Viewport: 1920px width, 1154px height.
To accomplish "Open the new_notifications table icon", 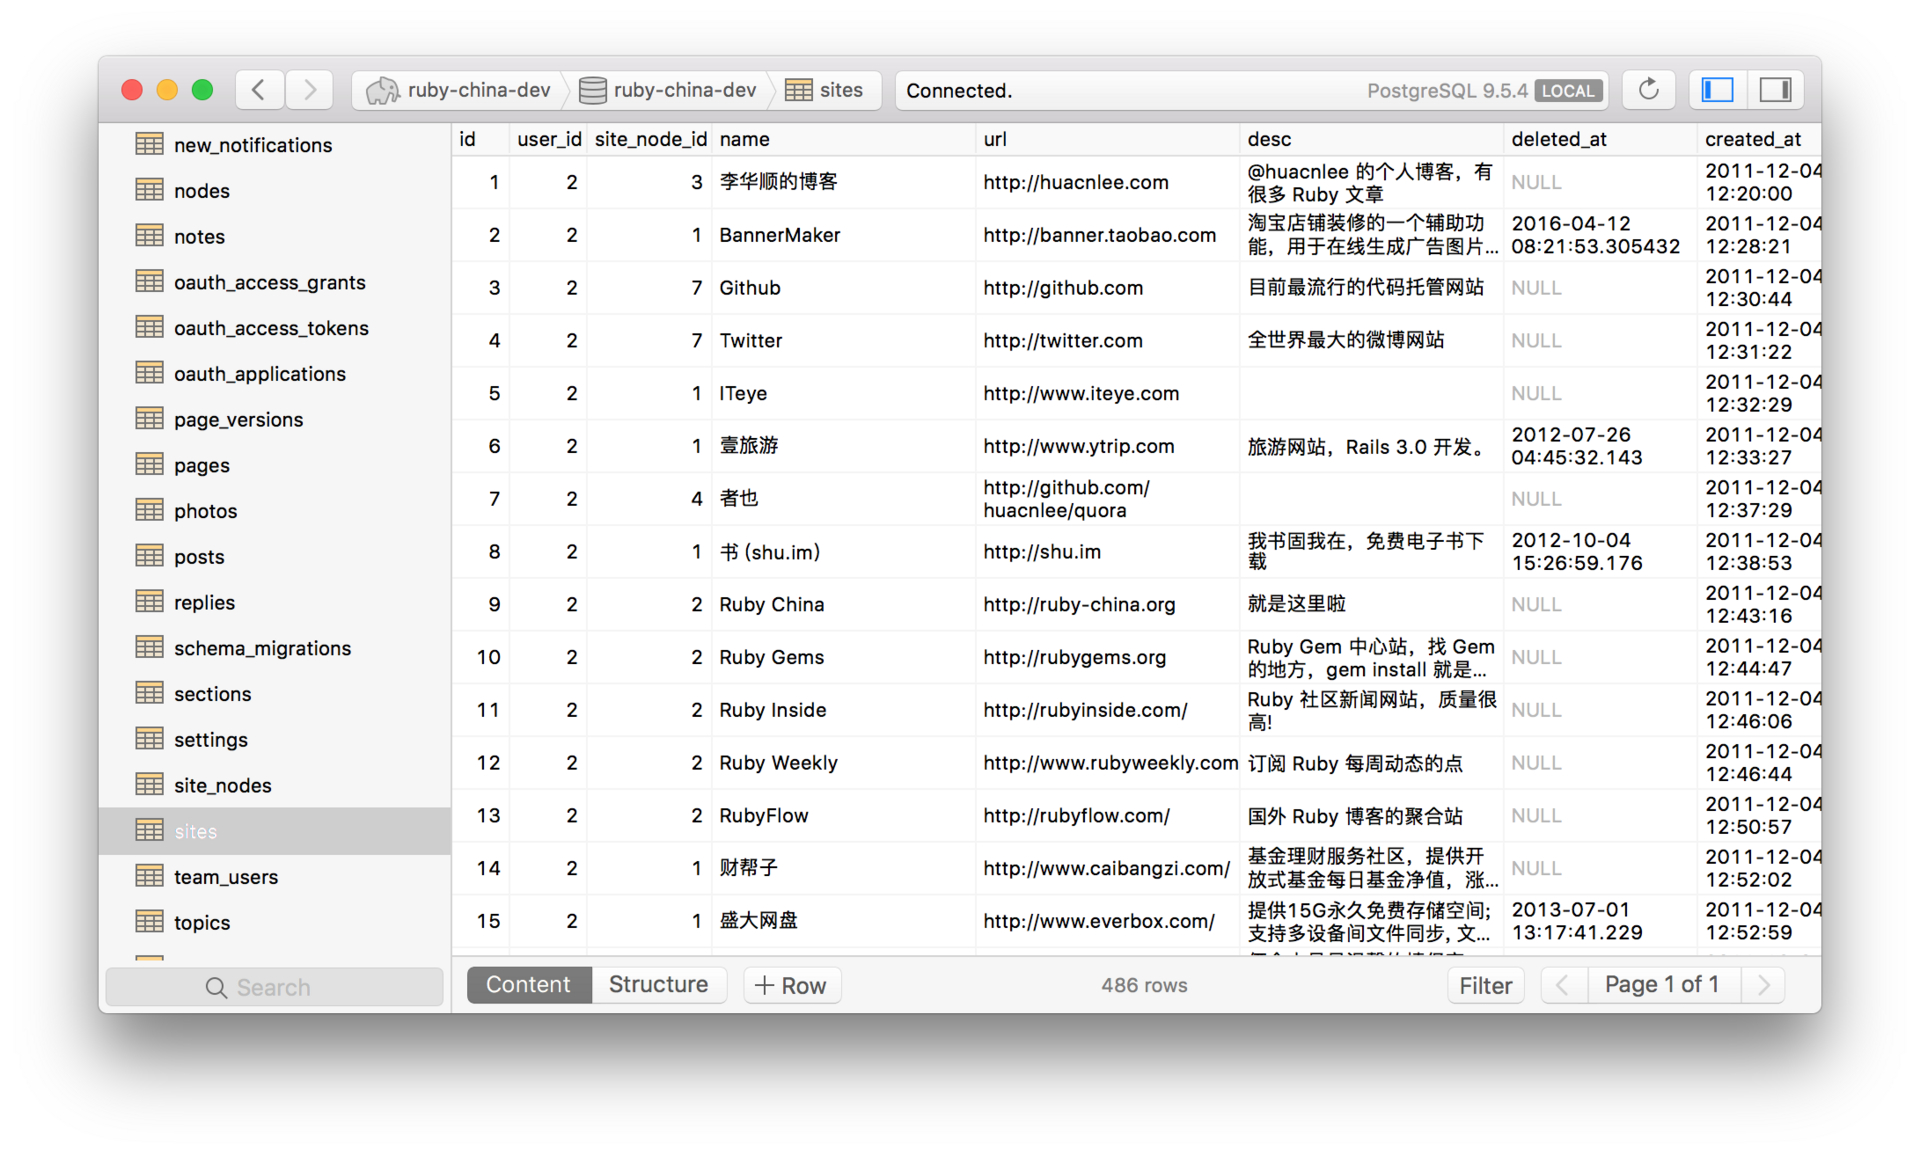I will [x=150, y=144].
